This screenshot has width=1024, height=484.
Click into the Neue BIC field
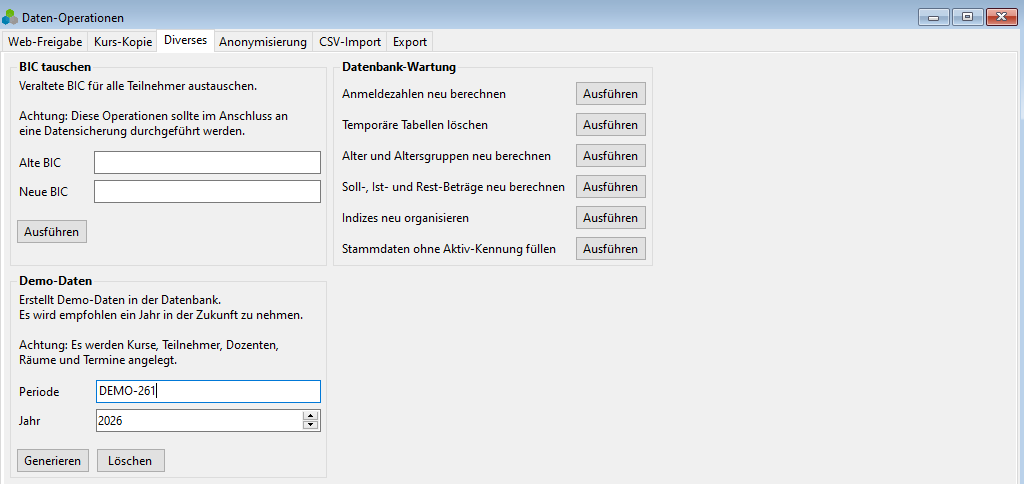click(208, 192)
